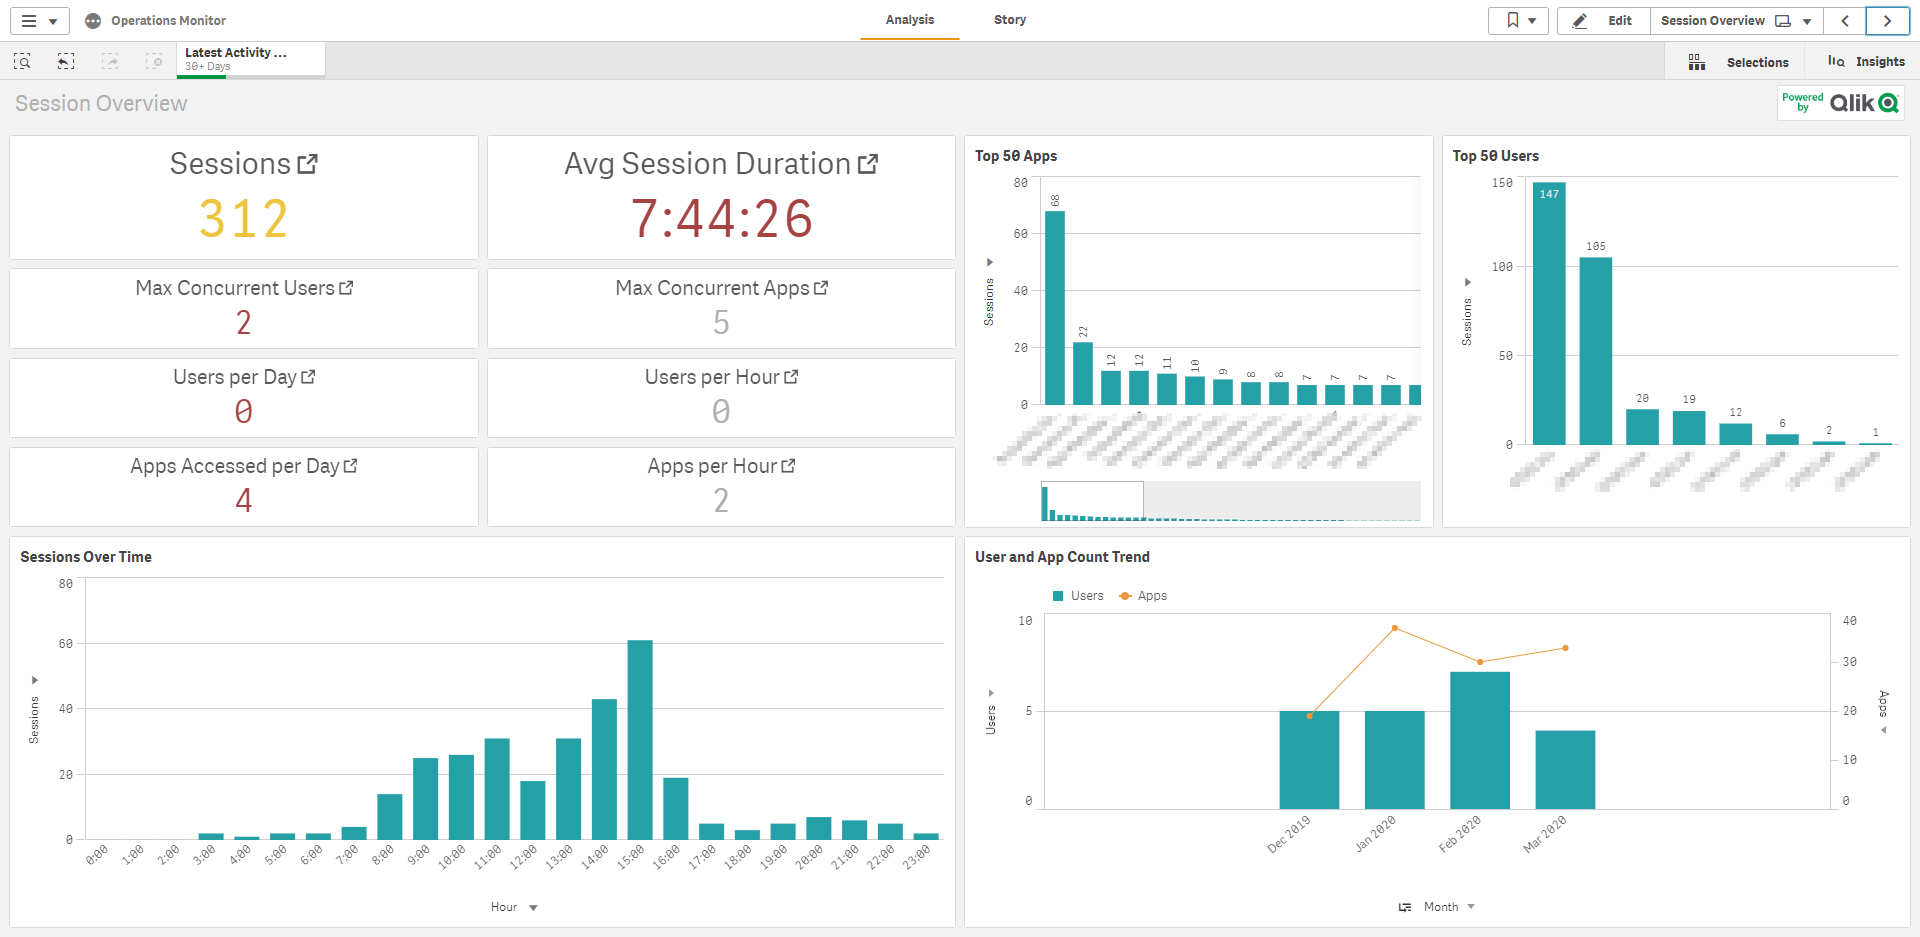The height and width of the screenshot is (937, 1920).
Task: Go to the previous sheet arrow
Action: 1845,21
